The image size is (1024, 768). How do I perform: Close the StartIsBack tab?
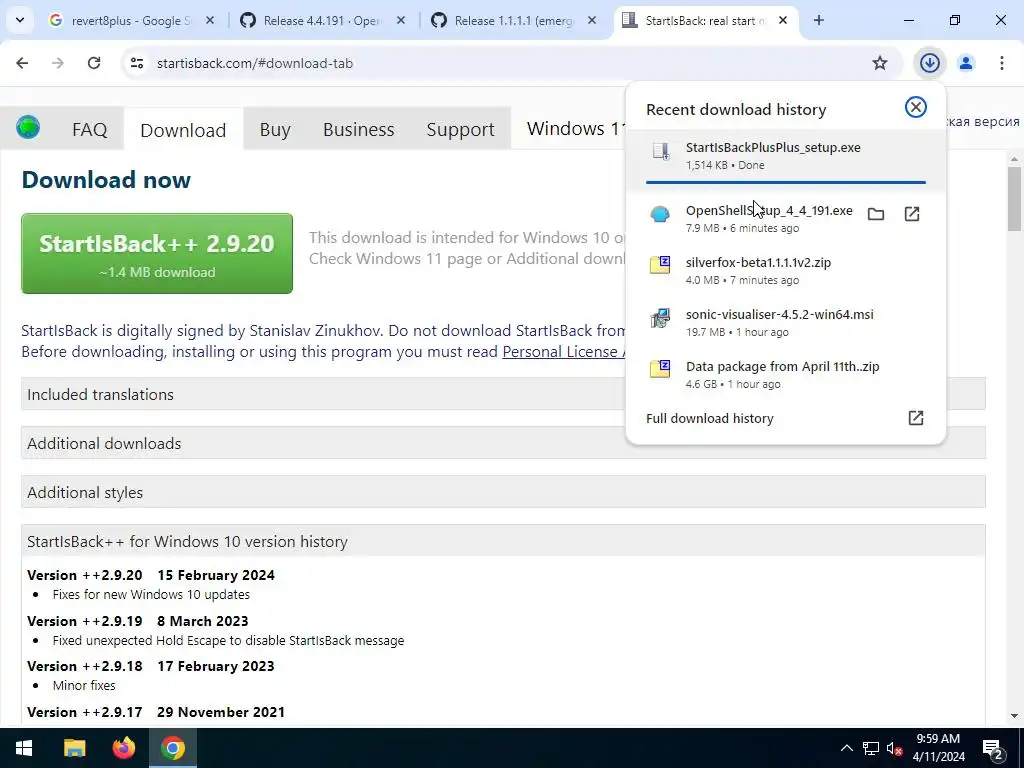pyautogui.click(x=783, y=20)
